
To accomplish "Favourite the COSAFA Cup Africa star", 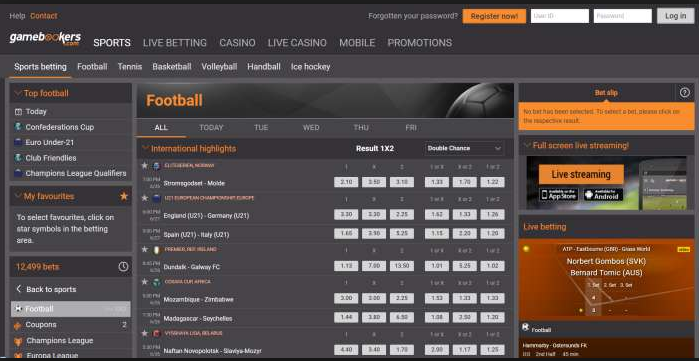I will point(144,282).
